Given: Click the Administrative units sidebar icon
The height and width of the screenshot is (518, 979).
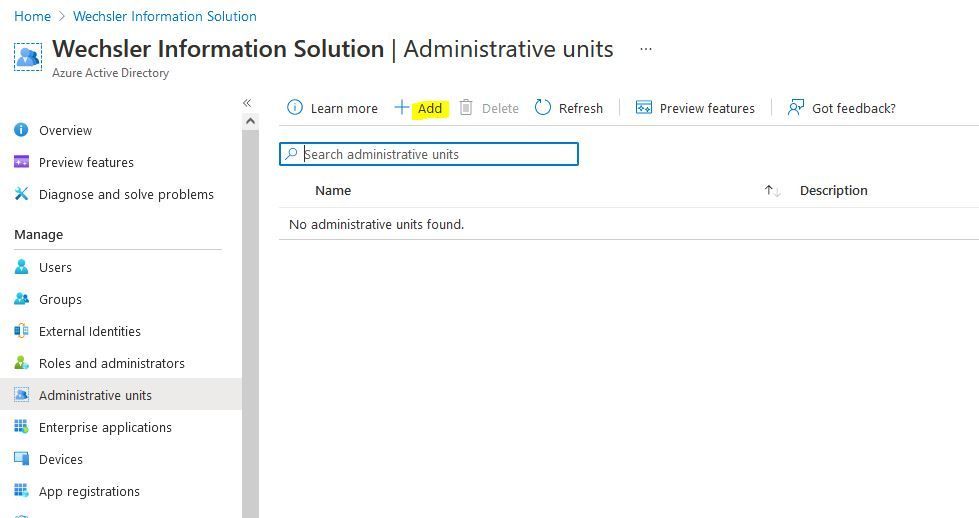Looking at the screenshot, I should pyautogui.click(x=21, y=394).
